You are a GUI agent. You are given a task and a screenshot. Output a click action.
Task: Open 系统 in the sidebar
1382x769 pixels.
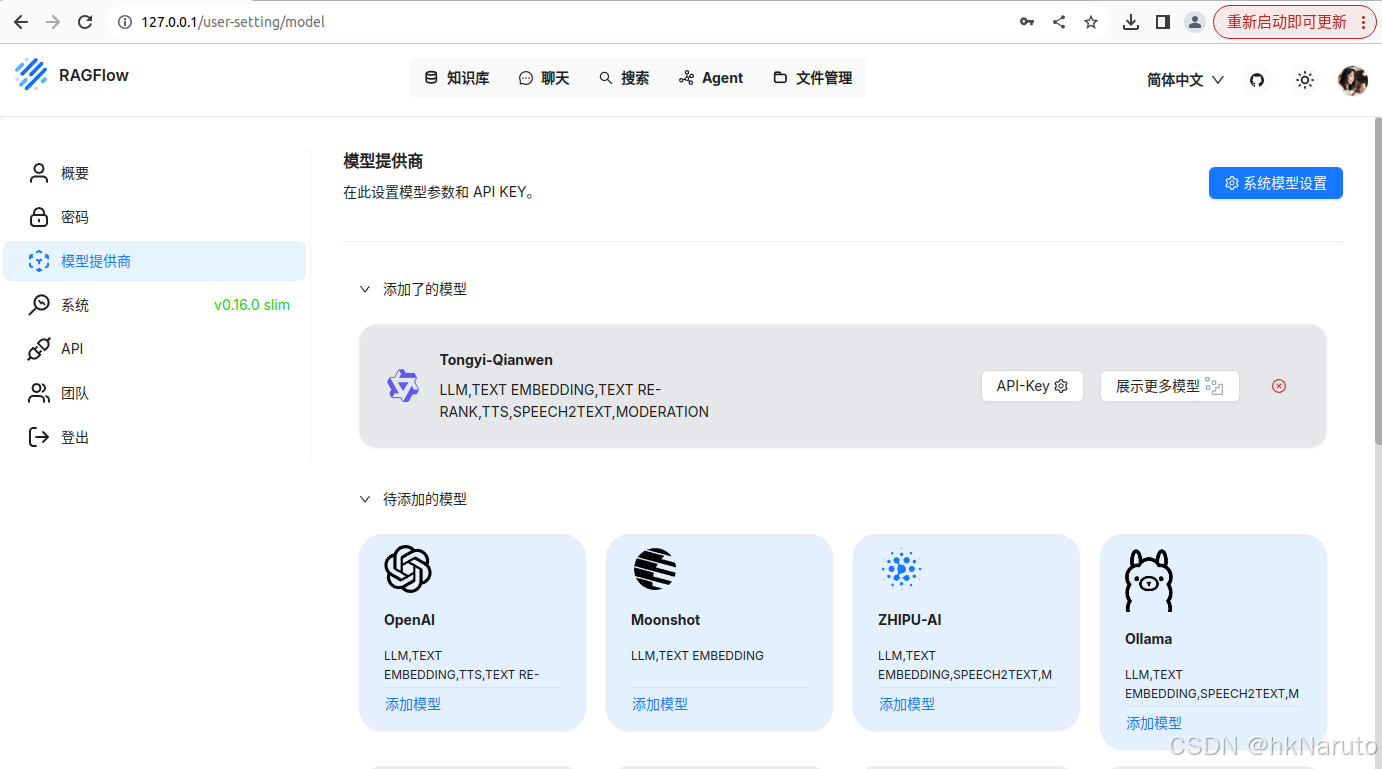click(154, 305)
